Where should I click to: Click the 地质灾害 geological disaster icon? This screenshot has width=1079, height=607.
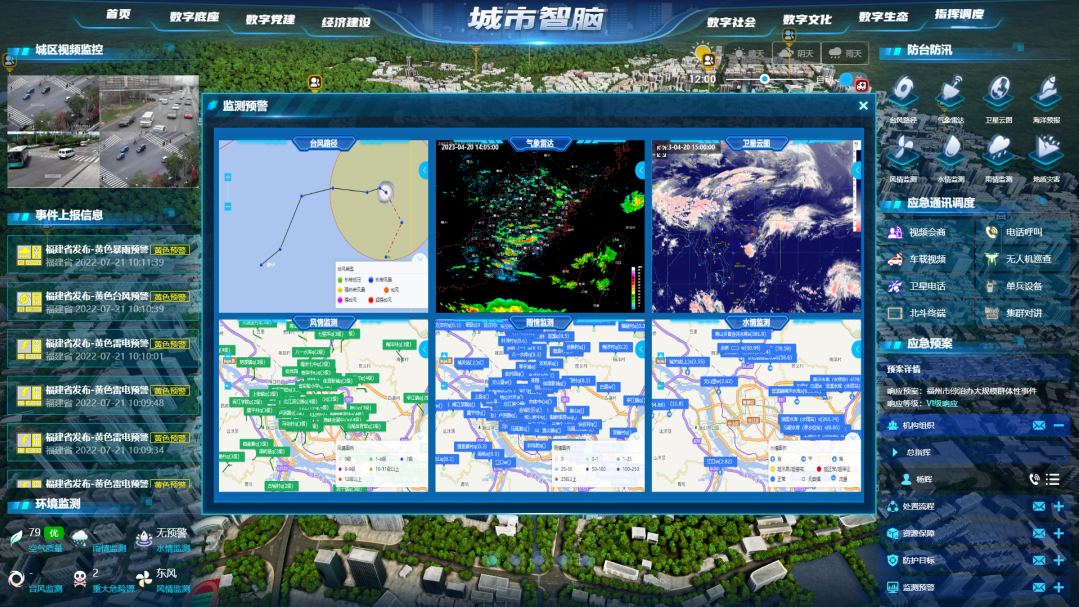[1046, 154]
